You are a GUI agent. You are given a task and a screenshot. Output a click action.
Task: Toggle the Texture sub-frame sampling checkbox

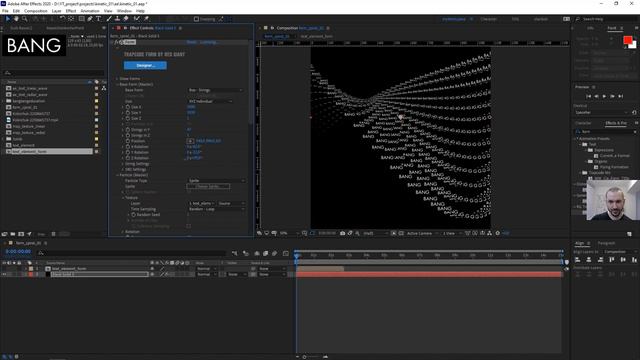pos(189,226)
